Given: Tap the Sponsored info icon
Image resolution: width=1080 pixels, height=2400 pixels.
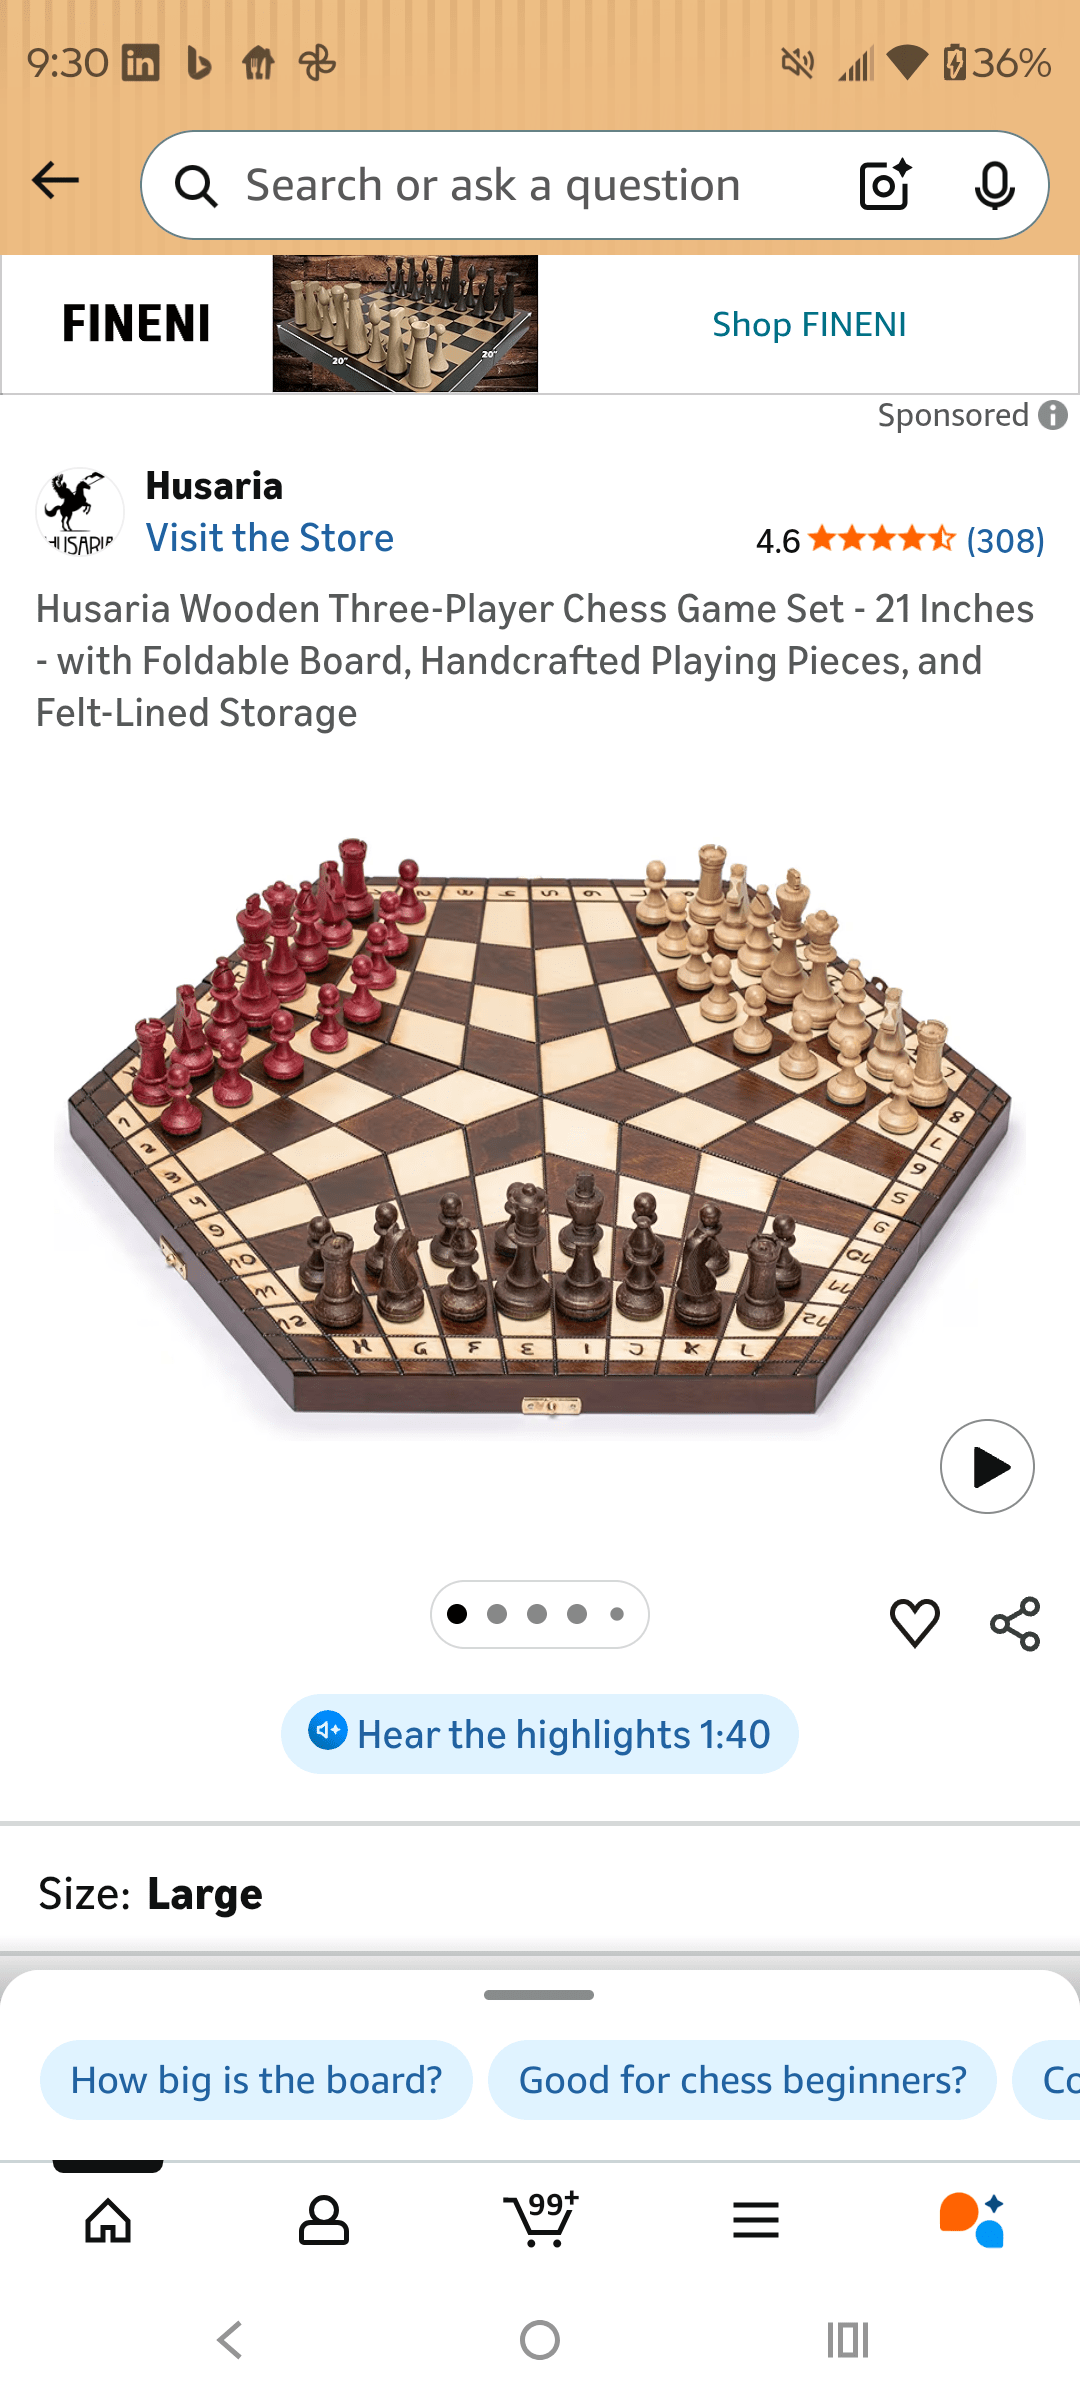Looking at the screenshot, I should 1053,415.
